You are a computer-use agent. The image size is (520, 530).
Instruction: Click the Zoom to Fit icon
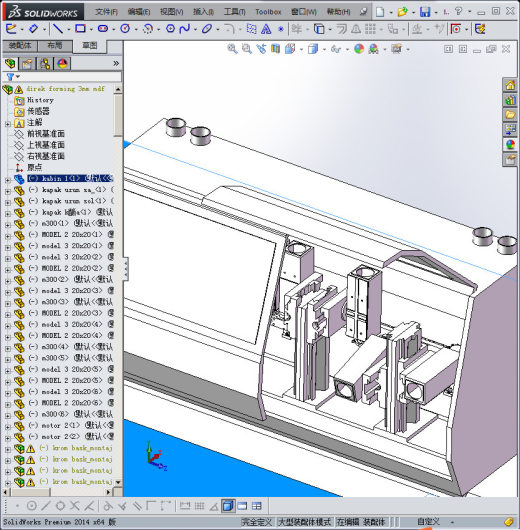click(232, 49)
